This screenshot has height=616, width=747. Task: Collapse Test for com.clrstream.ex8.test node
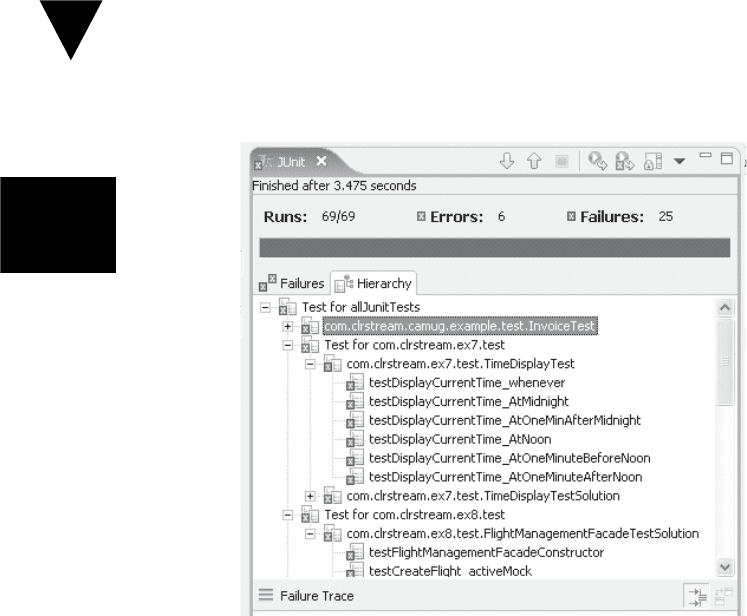click(x=287, y=515)
